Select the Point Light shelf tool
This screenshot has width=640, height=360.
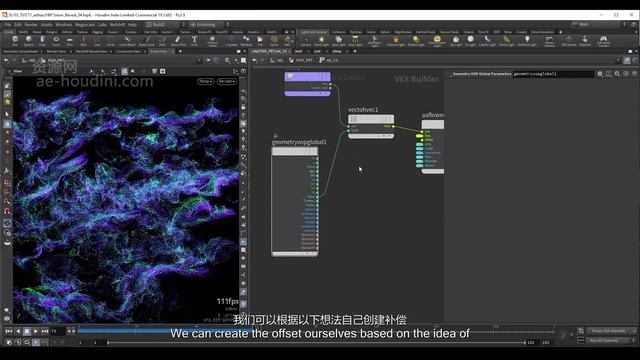[322, 41]
